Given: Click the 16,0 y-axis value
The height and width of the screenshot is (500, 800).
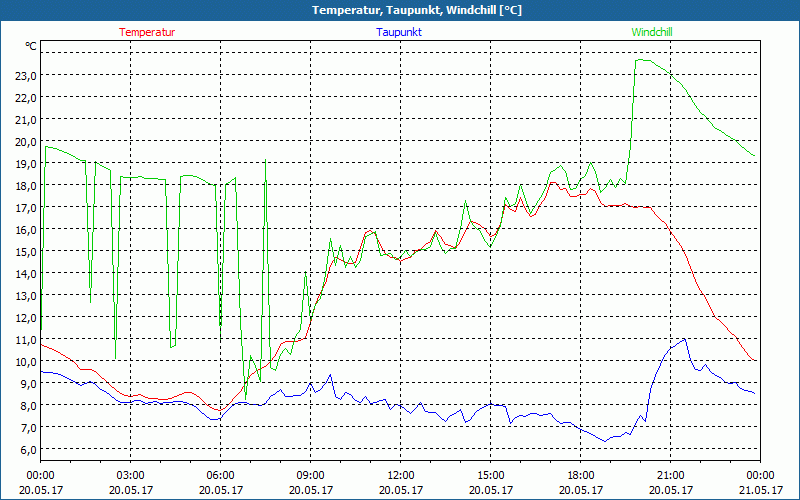Looking at the screenshot, I should click(x=26, y=230).
